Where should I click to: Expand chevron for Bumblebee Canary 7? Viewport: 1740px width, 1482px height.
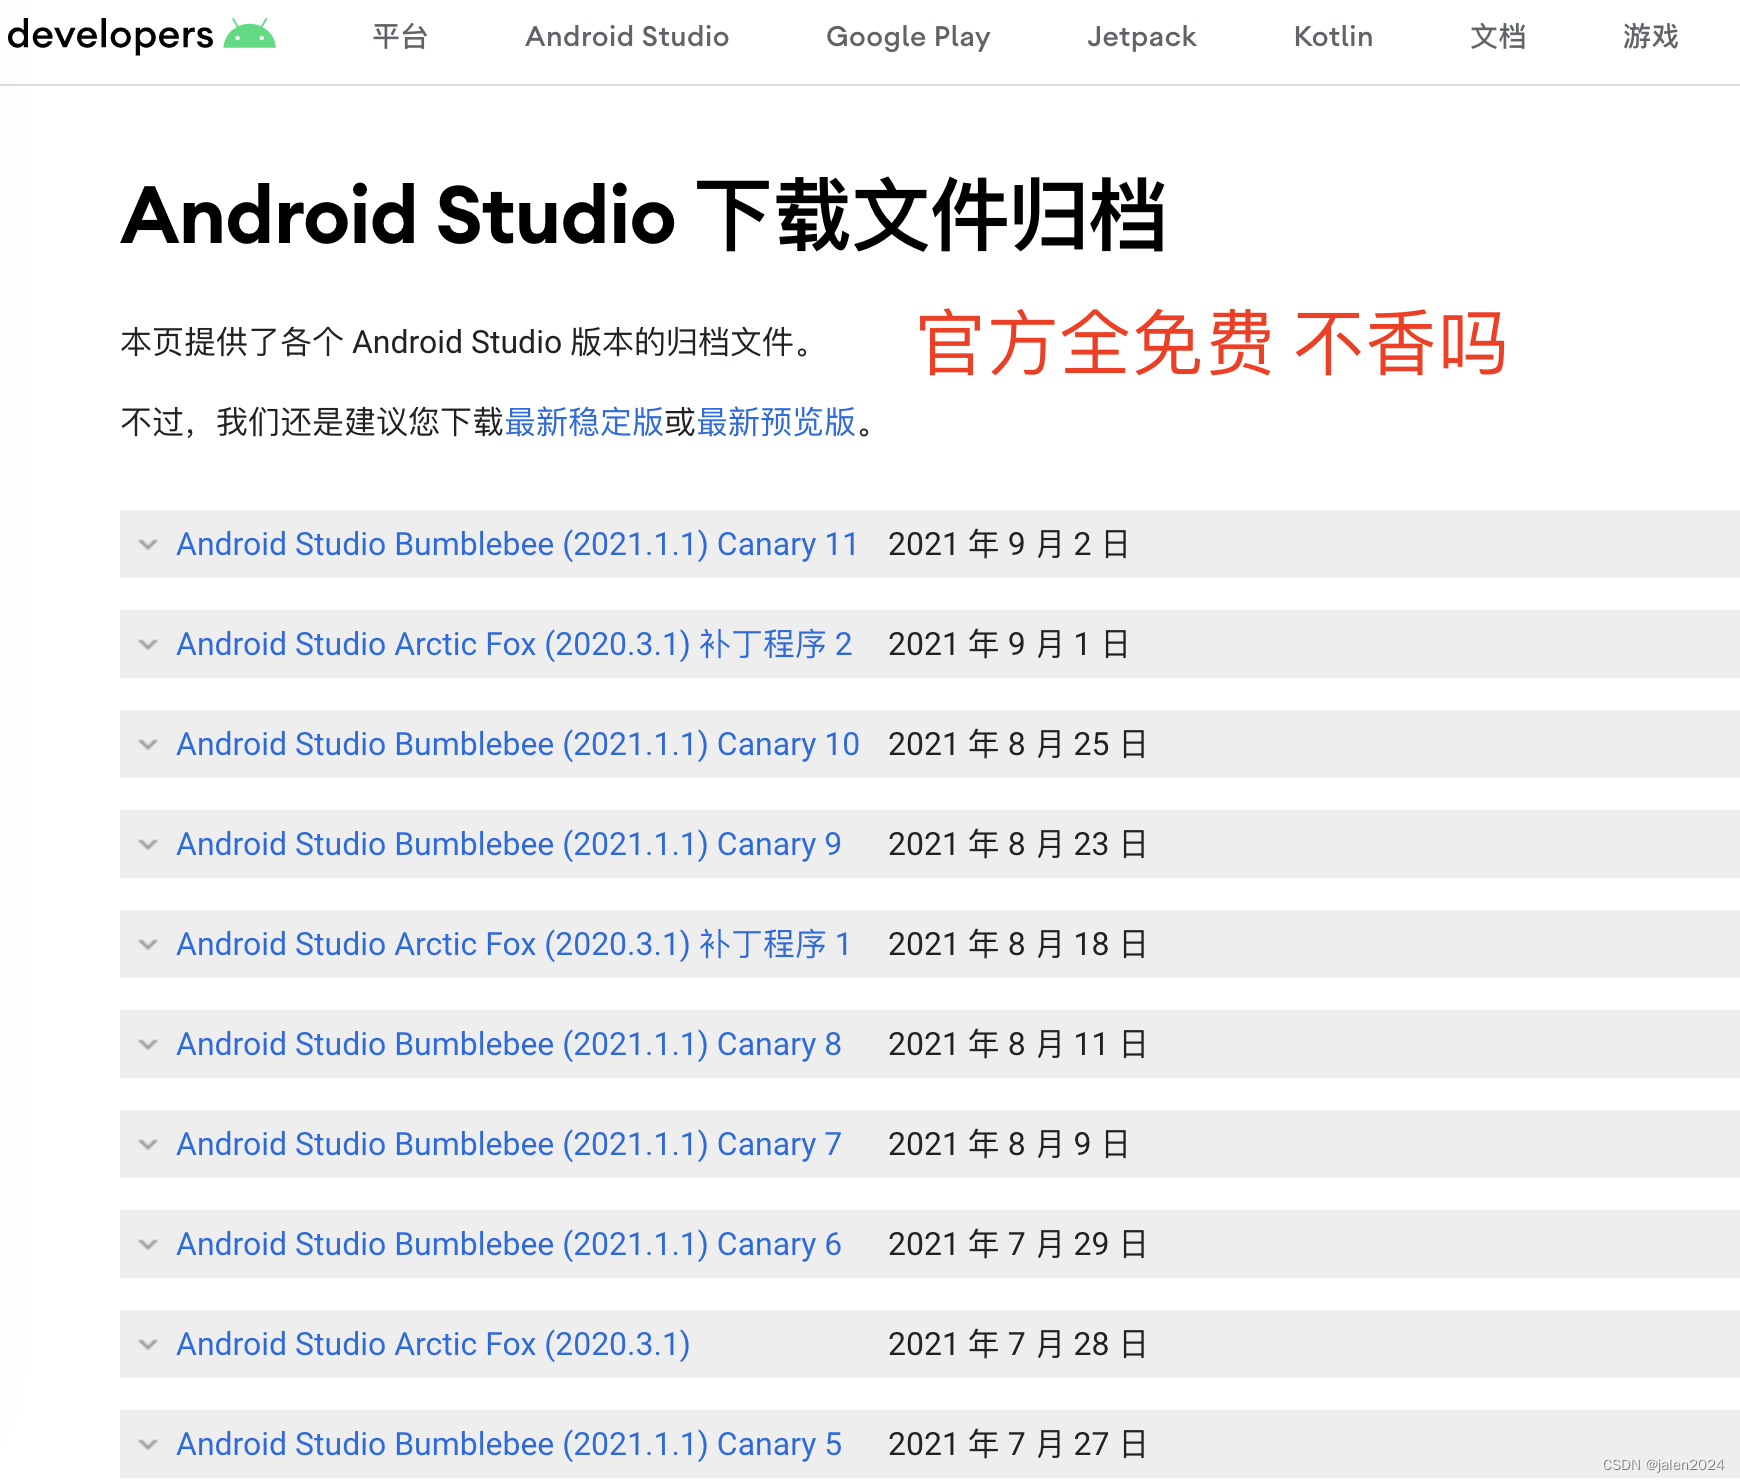(x=148, y=1144)
